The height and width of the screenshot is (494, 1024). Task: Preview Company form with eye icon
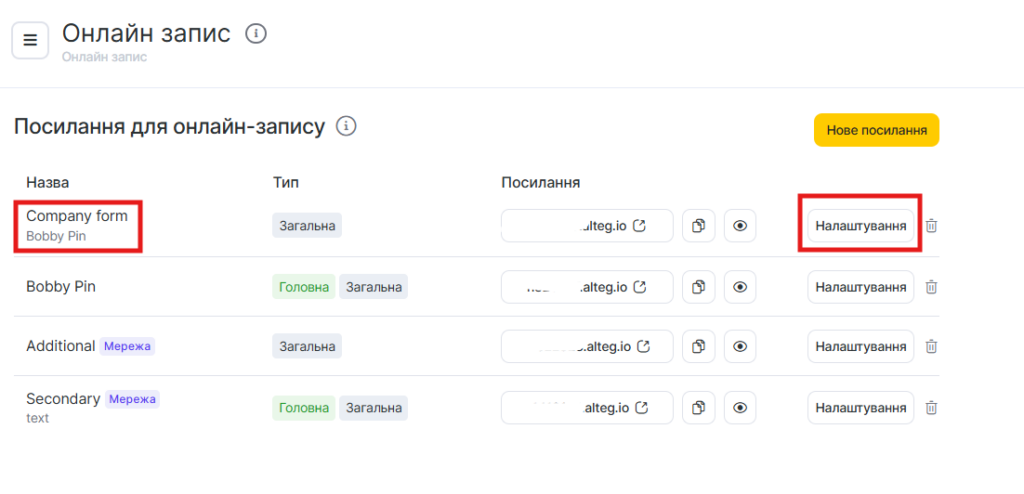pyautogui.click(x=740, y=226)
